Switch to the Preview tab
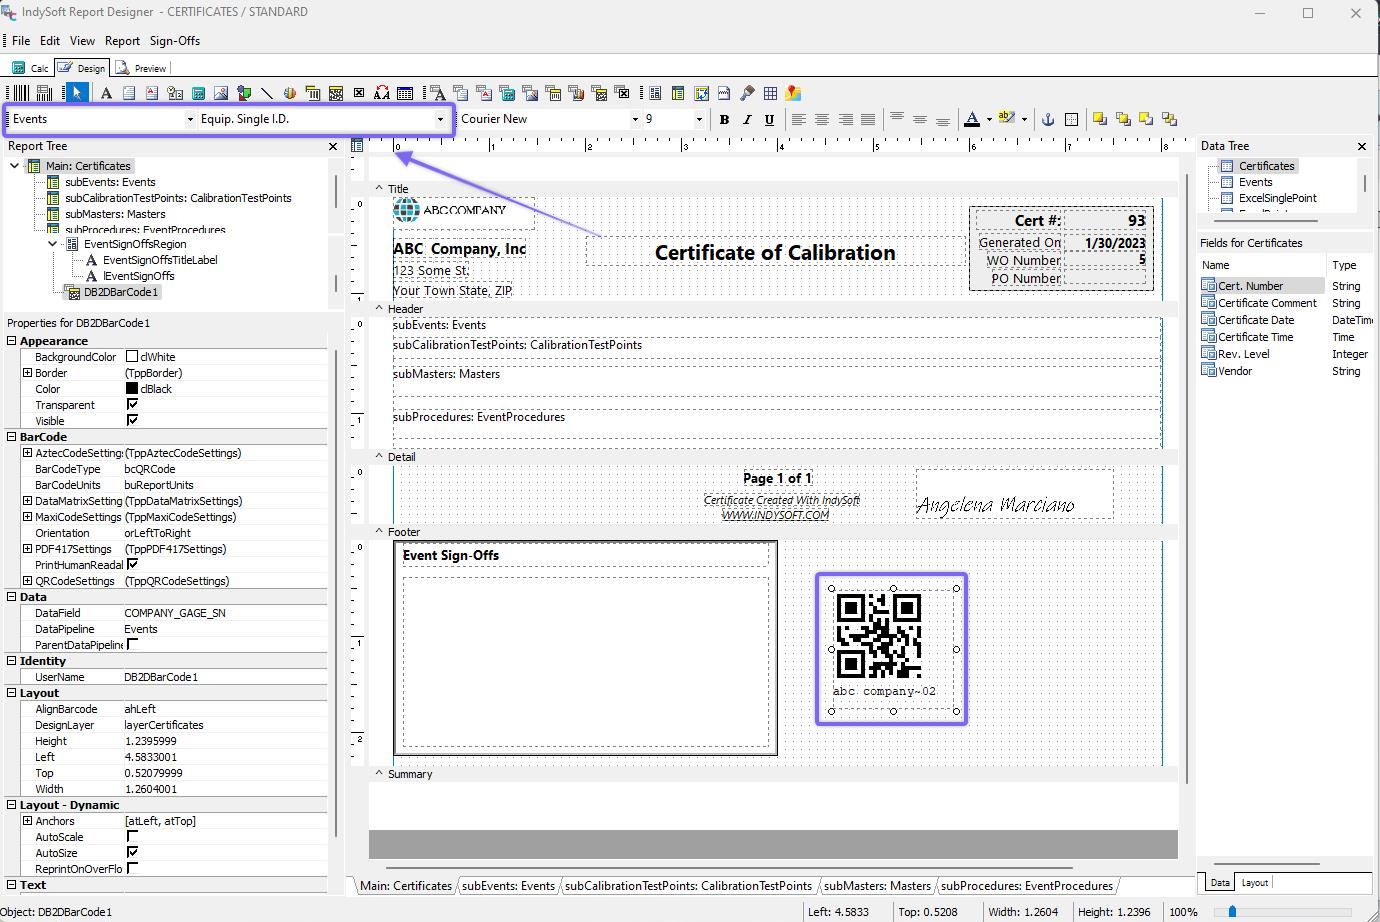This screenshot has height=922, width=1380. click(x=141, y=68)
